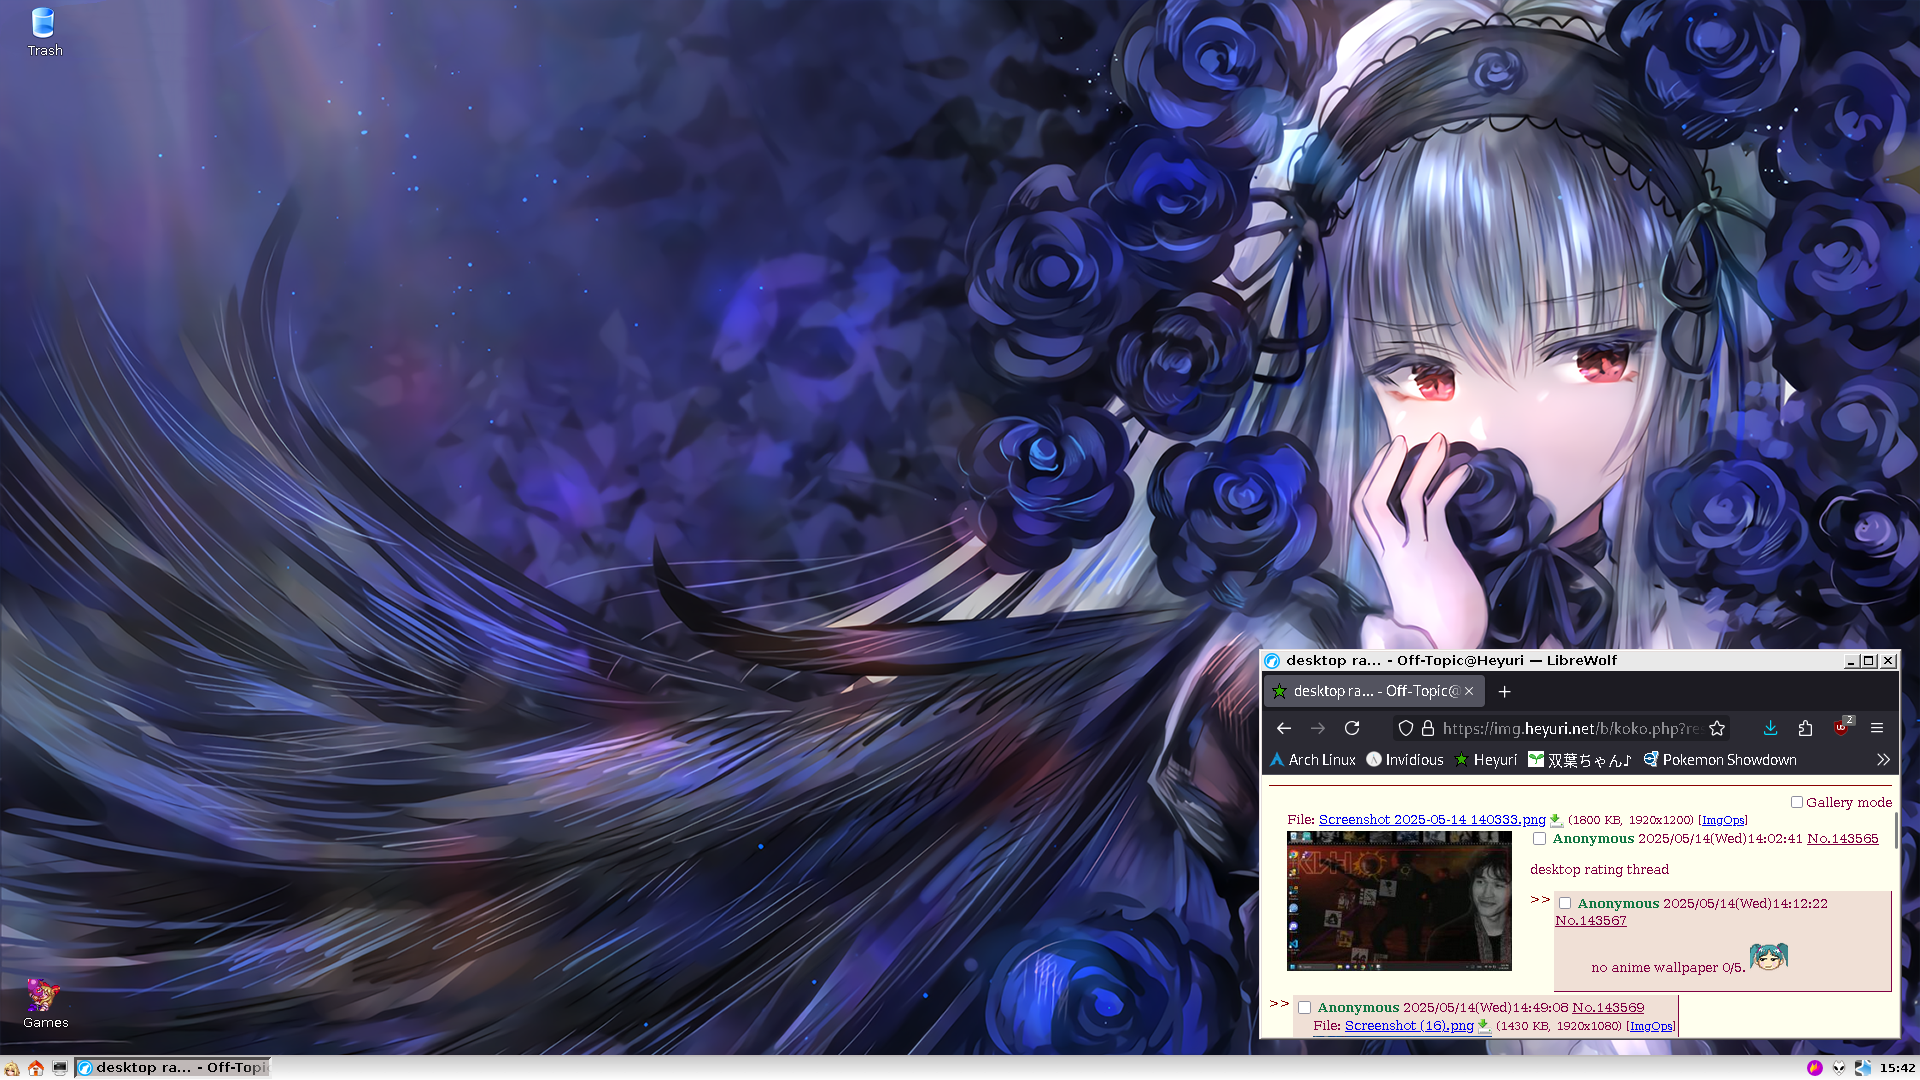Click the No.143569 post number link
Screen dimensions: 1920x1080
[1607, 1008]
